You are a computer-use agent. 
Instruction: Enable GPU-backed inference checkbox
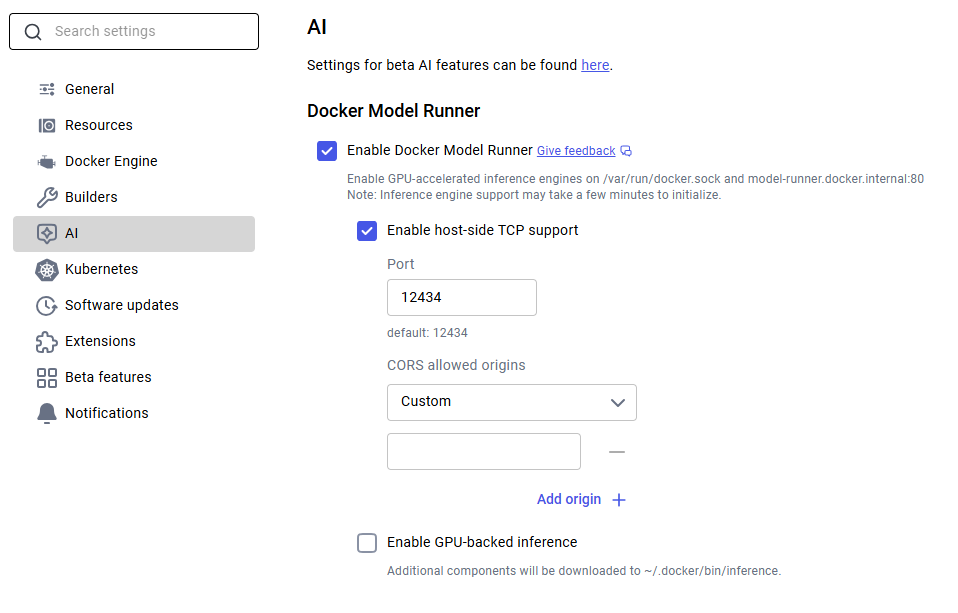[367, 543]
